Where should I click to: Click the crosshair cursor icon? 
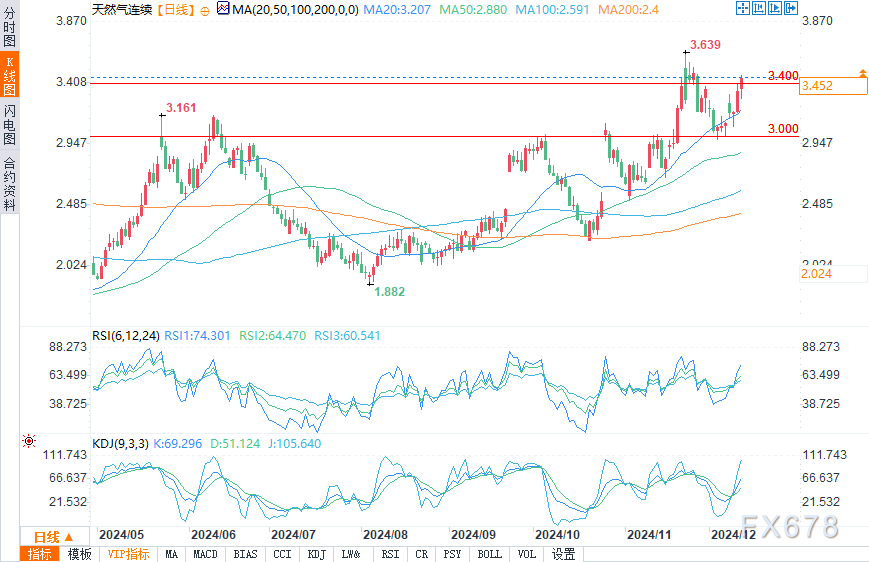click(x=742, y=8)
